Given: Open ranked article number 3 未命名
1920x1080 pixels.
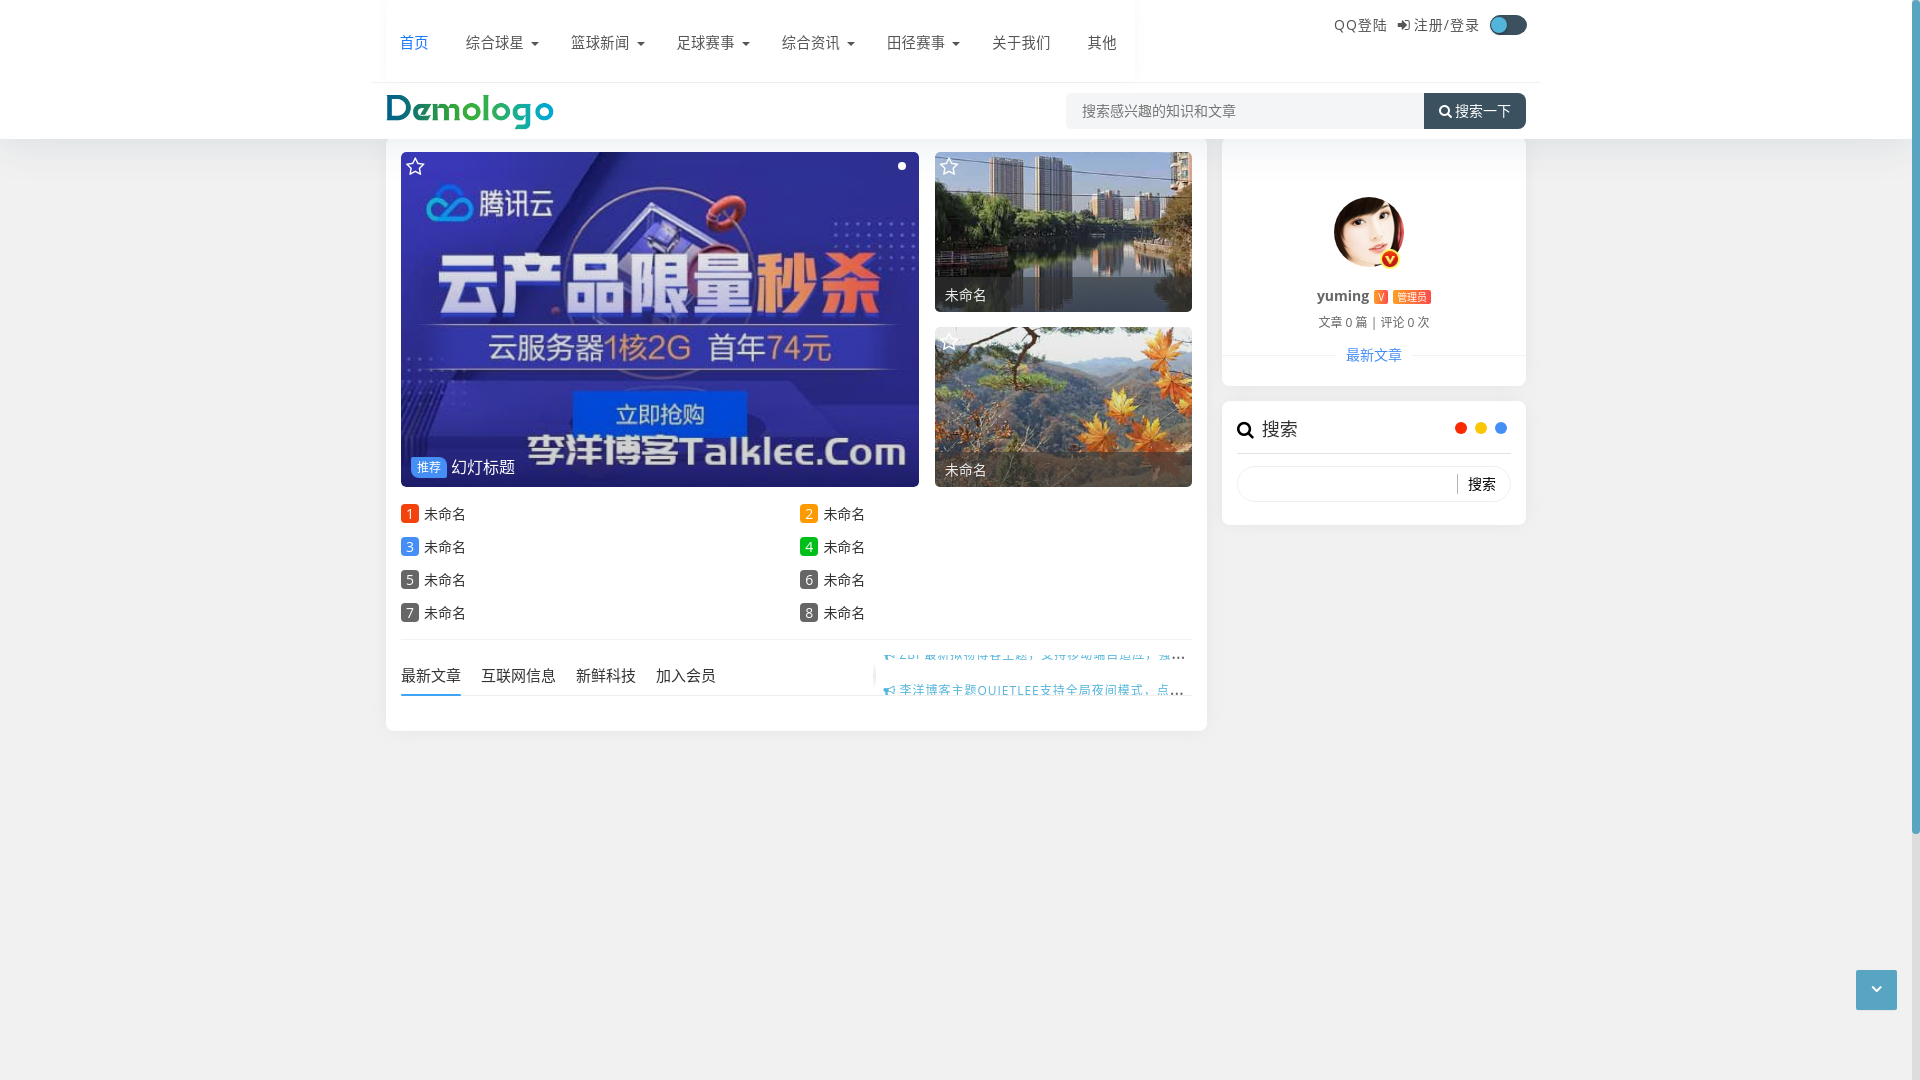Looking at the screenshot, I should [445, 547].
